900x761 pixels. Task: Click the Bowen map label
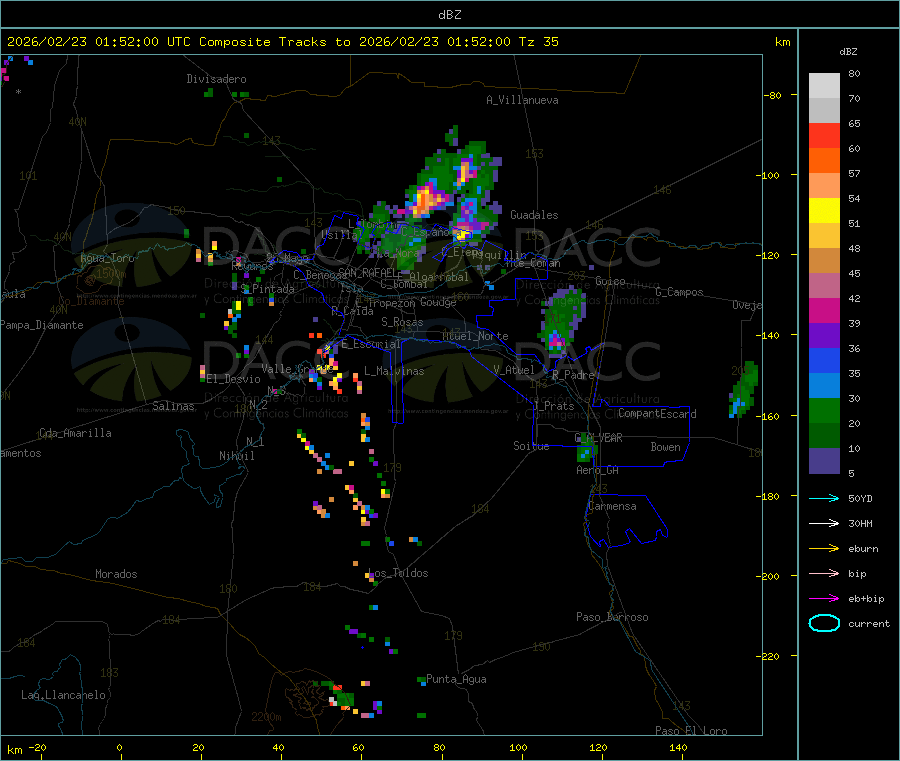coord(665,446)
